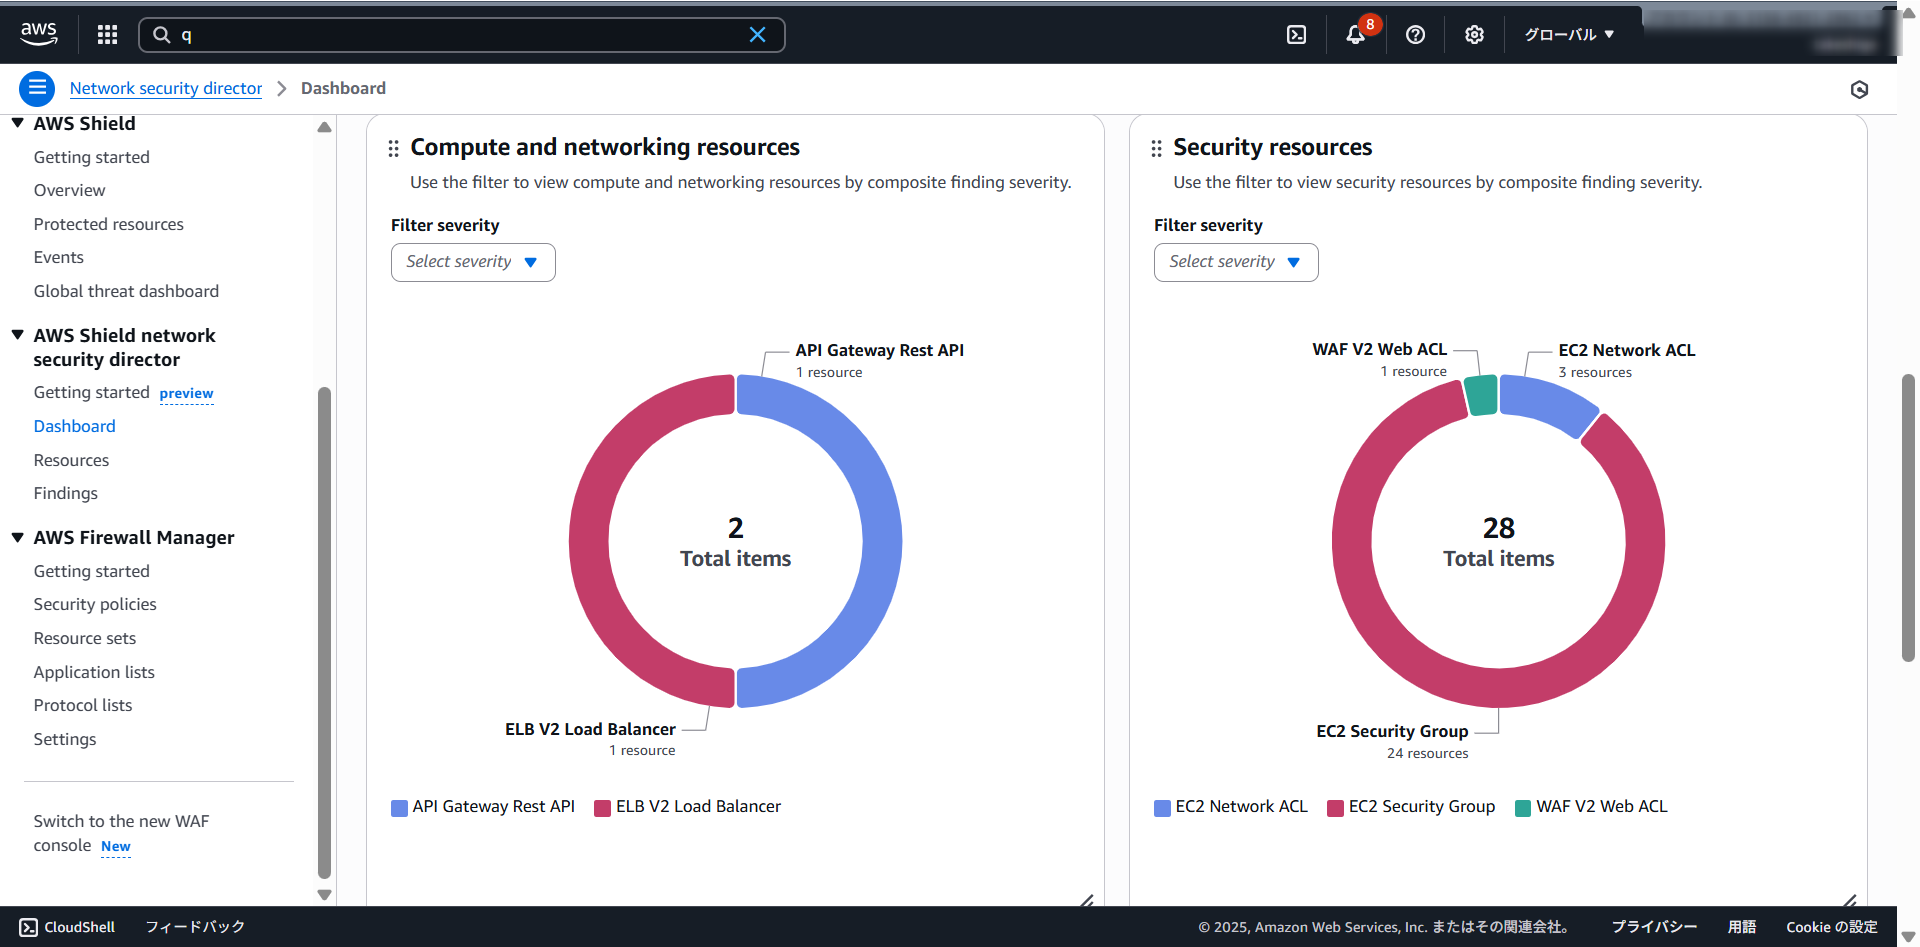Collapse the AWS Firewall Manager section

click(18, 538)
